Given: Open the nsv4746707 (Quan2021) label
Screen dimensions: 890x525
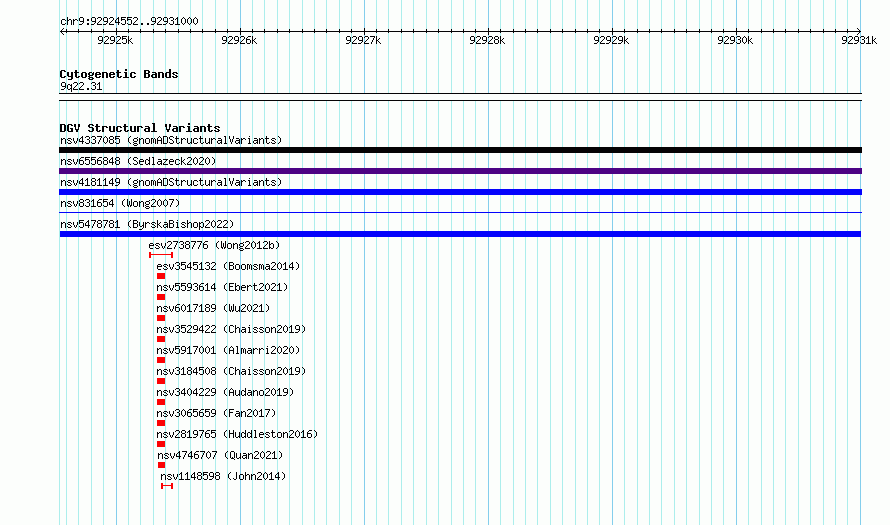Looking at the screenshot, I should [x=220, y=455].
